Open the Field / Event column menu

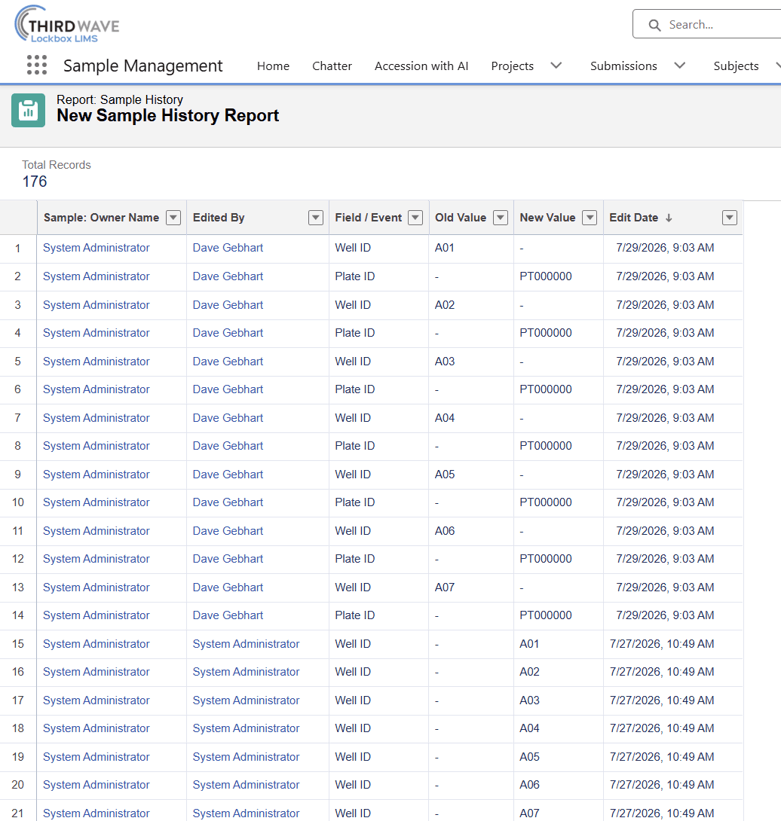(x=415, y=218)
